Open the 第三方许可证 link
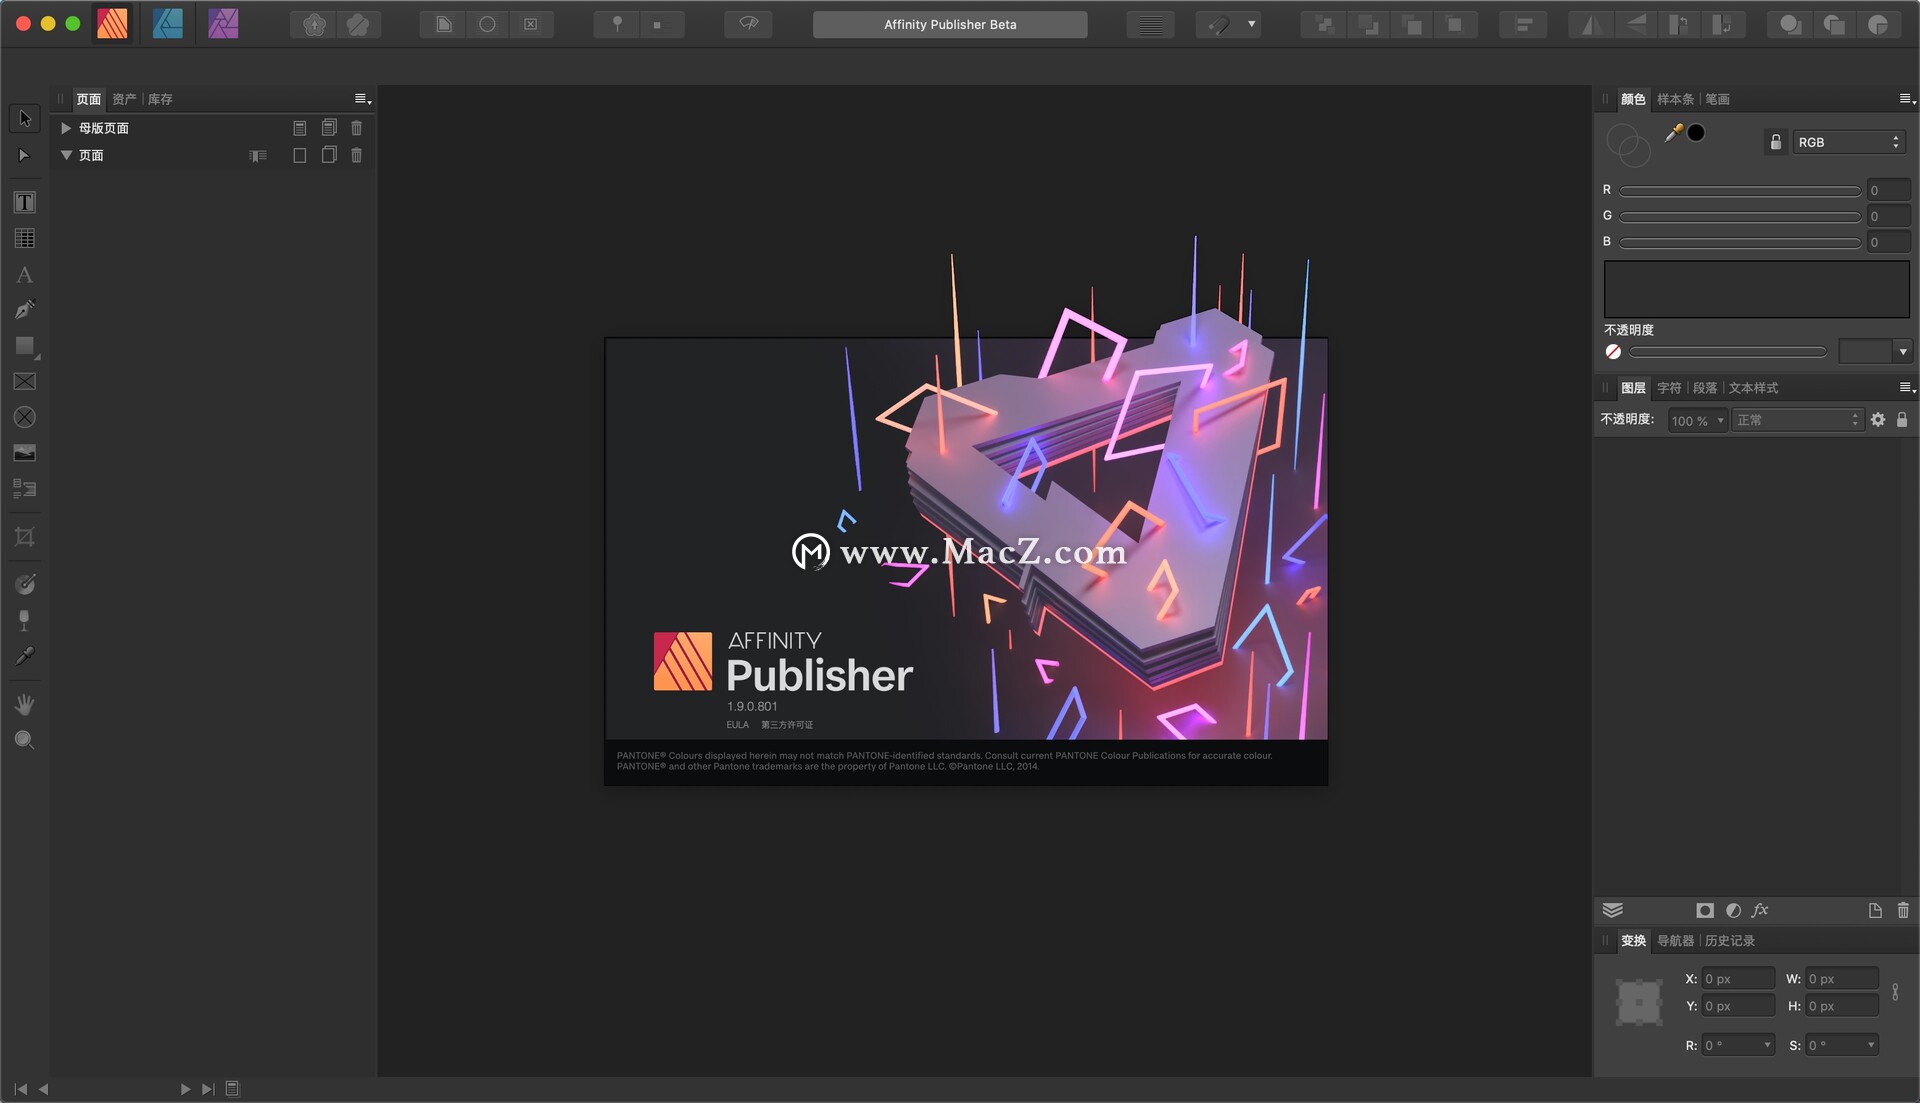The image size is (1920, 1103). click(x=787, y=725)
